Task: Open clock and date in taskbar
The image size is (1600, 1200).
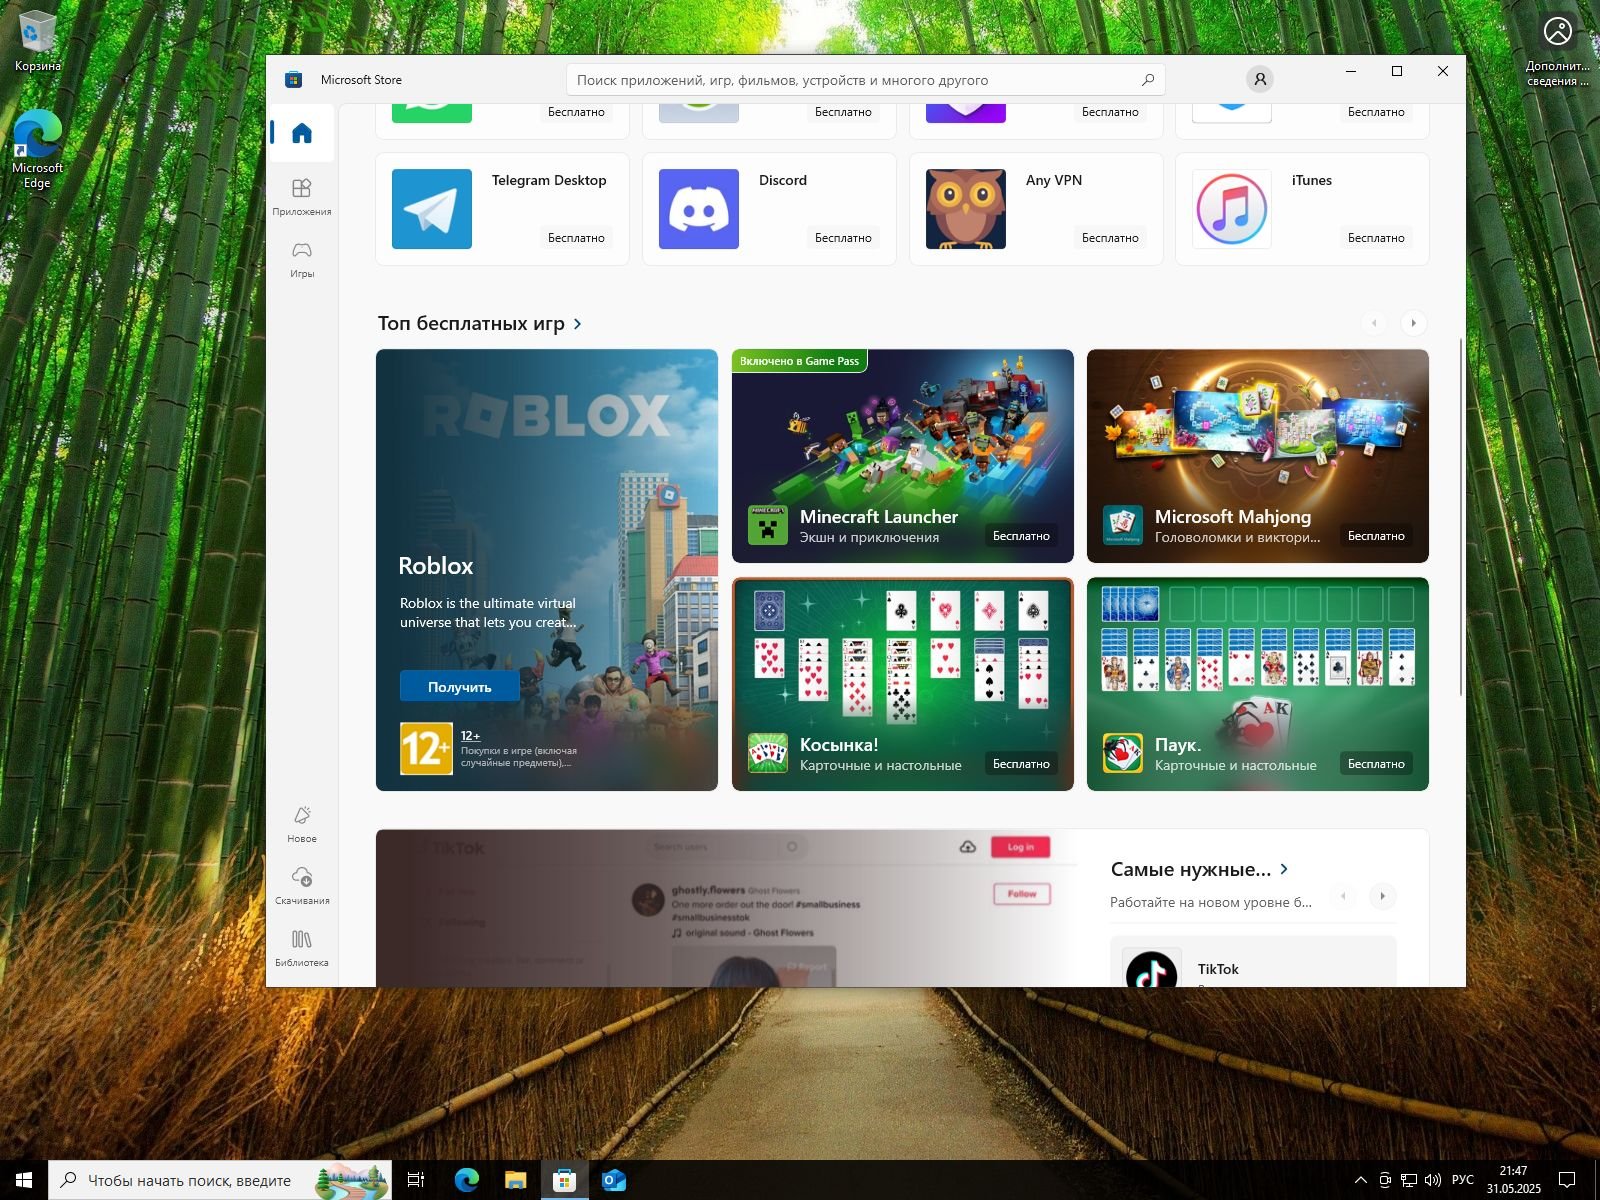Action: pyautogui.click(x=1513, y=1180)
